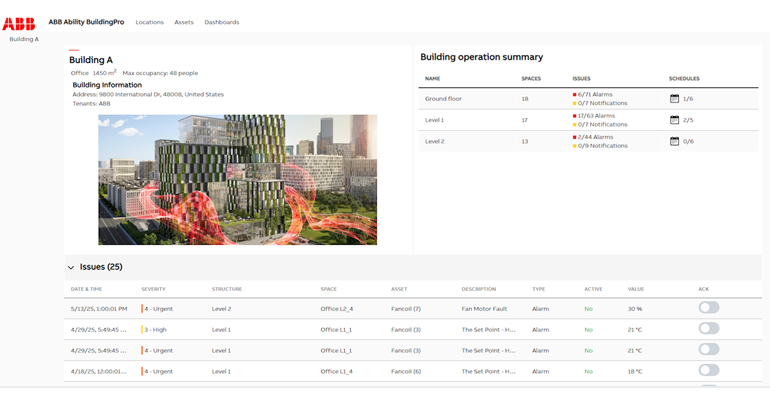Viewport: 770px width, 400px height.
Task: Click 0/7 Notifications for Ground floor
Action: [603, 103]
